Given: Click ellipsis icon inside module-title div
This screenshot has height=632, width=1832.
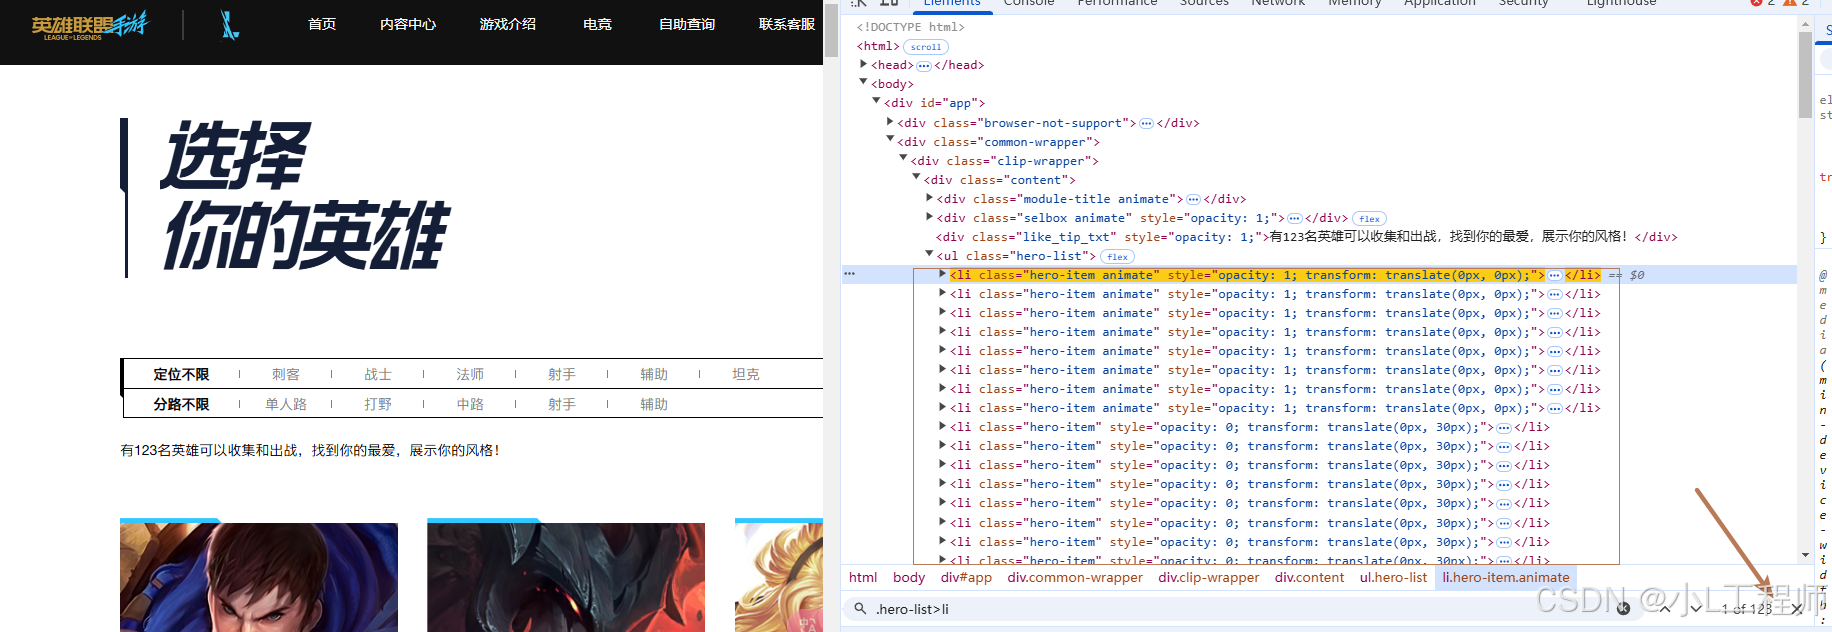Looking at the screenshot, I should (x=1193, y=200).
